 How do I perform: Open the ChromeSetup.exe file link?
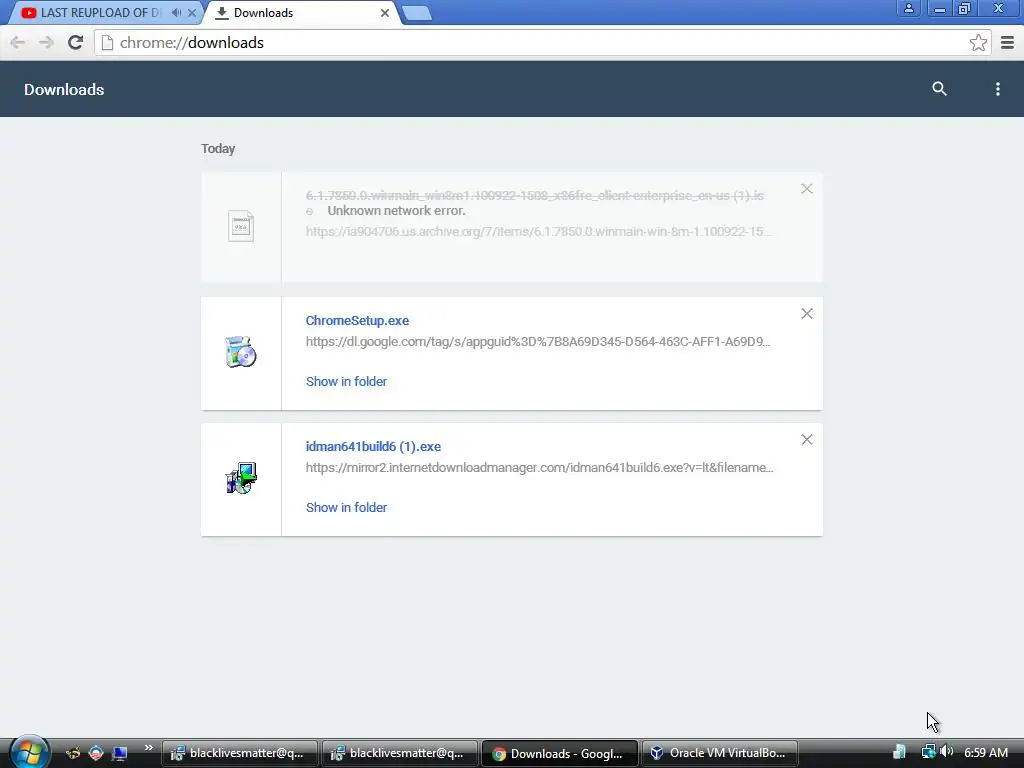tap(357, 321)
